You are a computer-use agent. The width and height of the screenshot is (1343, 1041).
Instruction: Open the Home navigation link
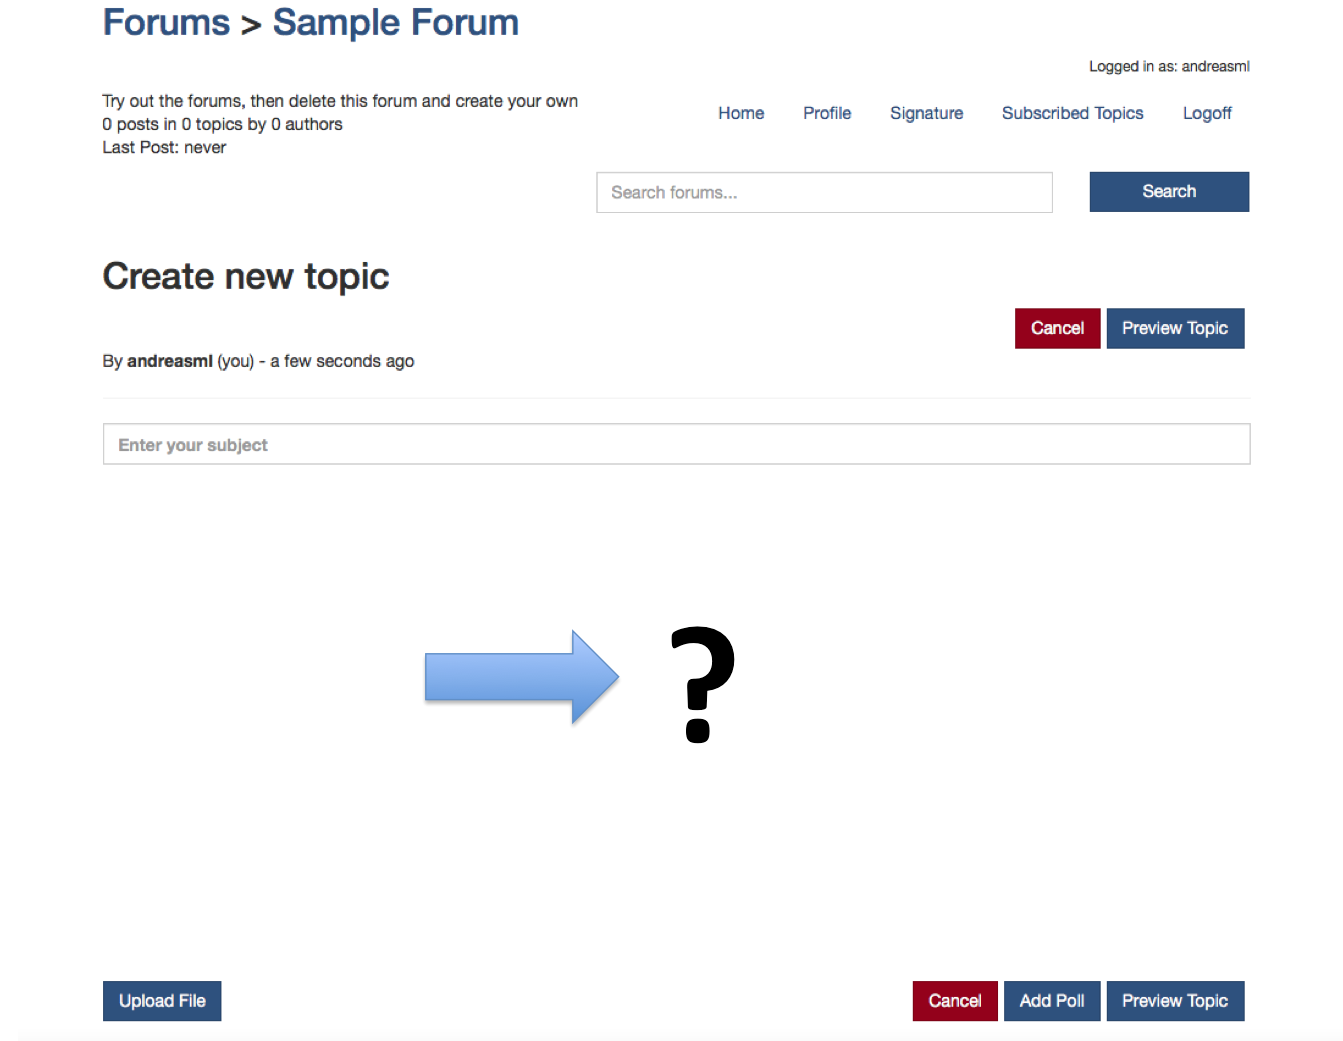point(741,113)
